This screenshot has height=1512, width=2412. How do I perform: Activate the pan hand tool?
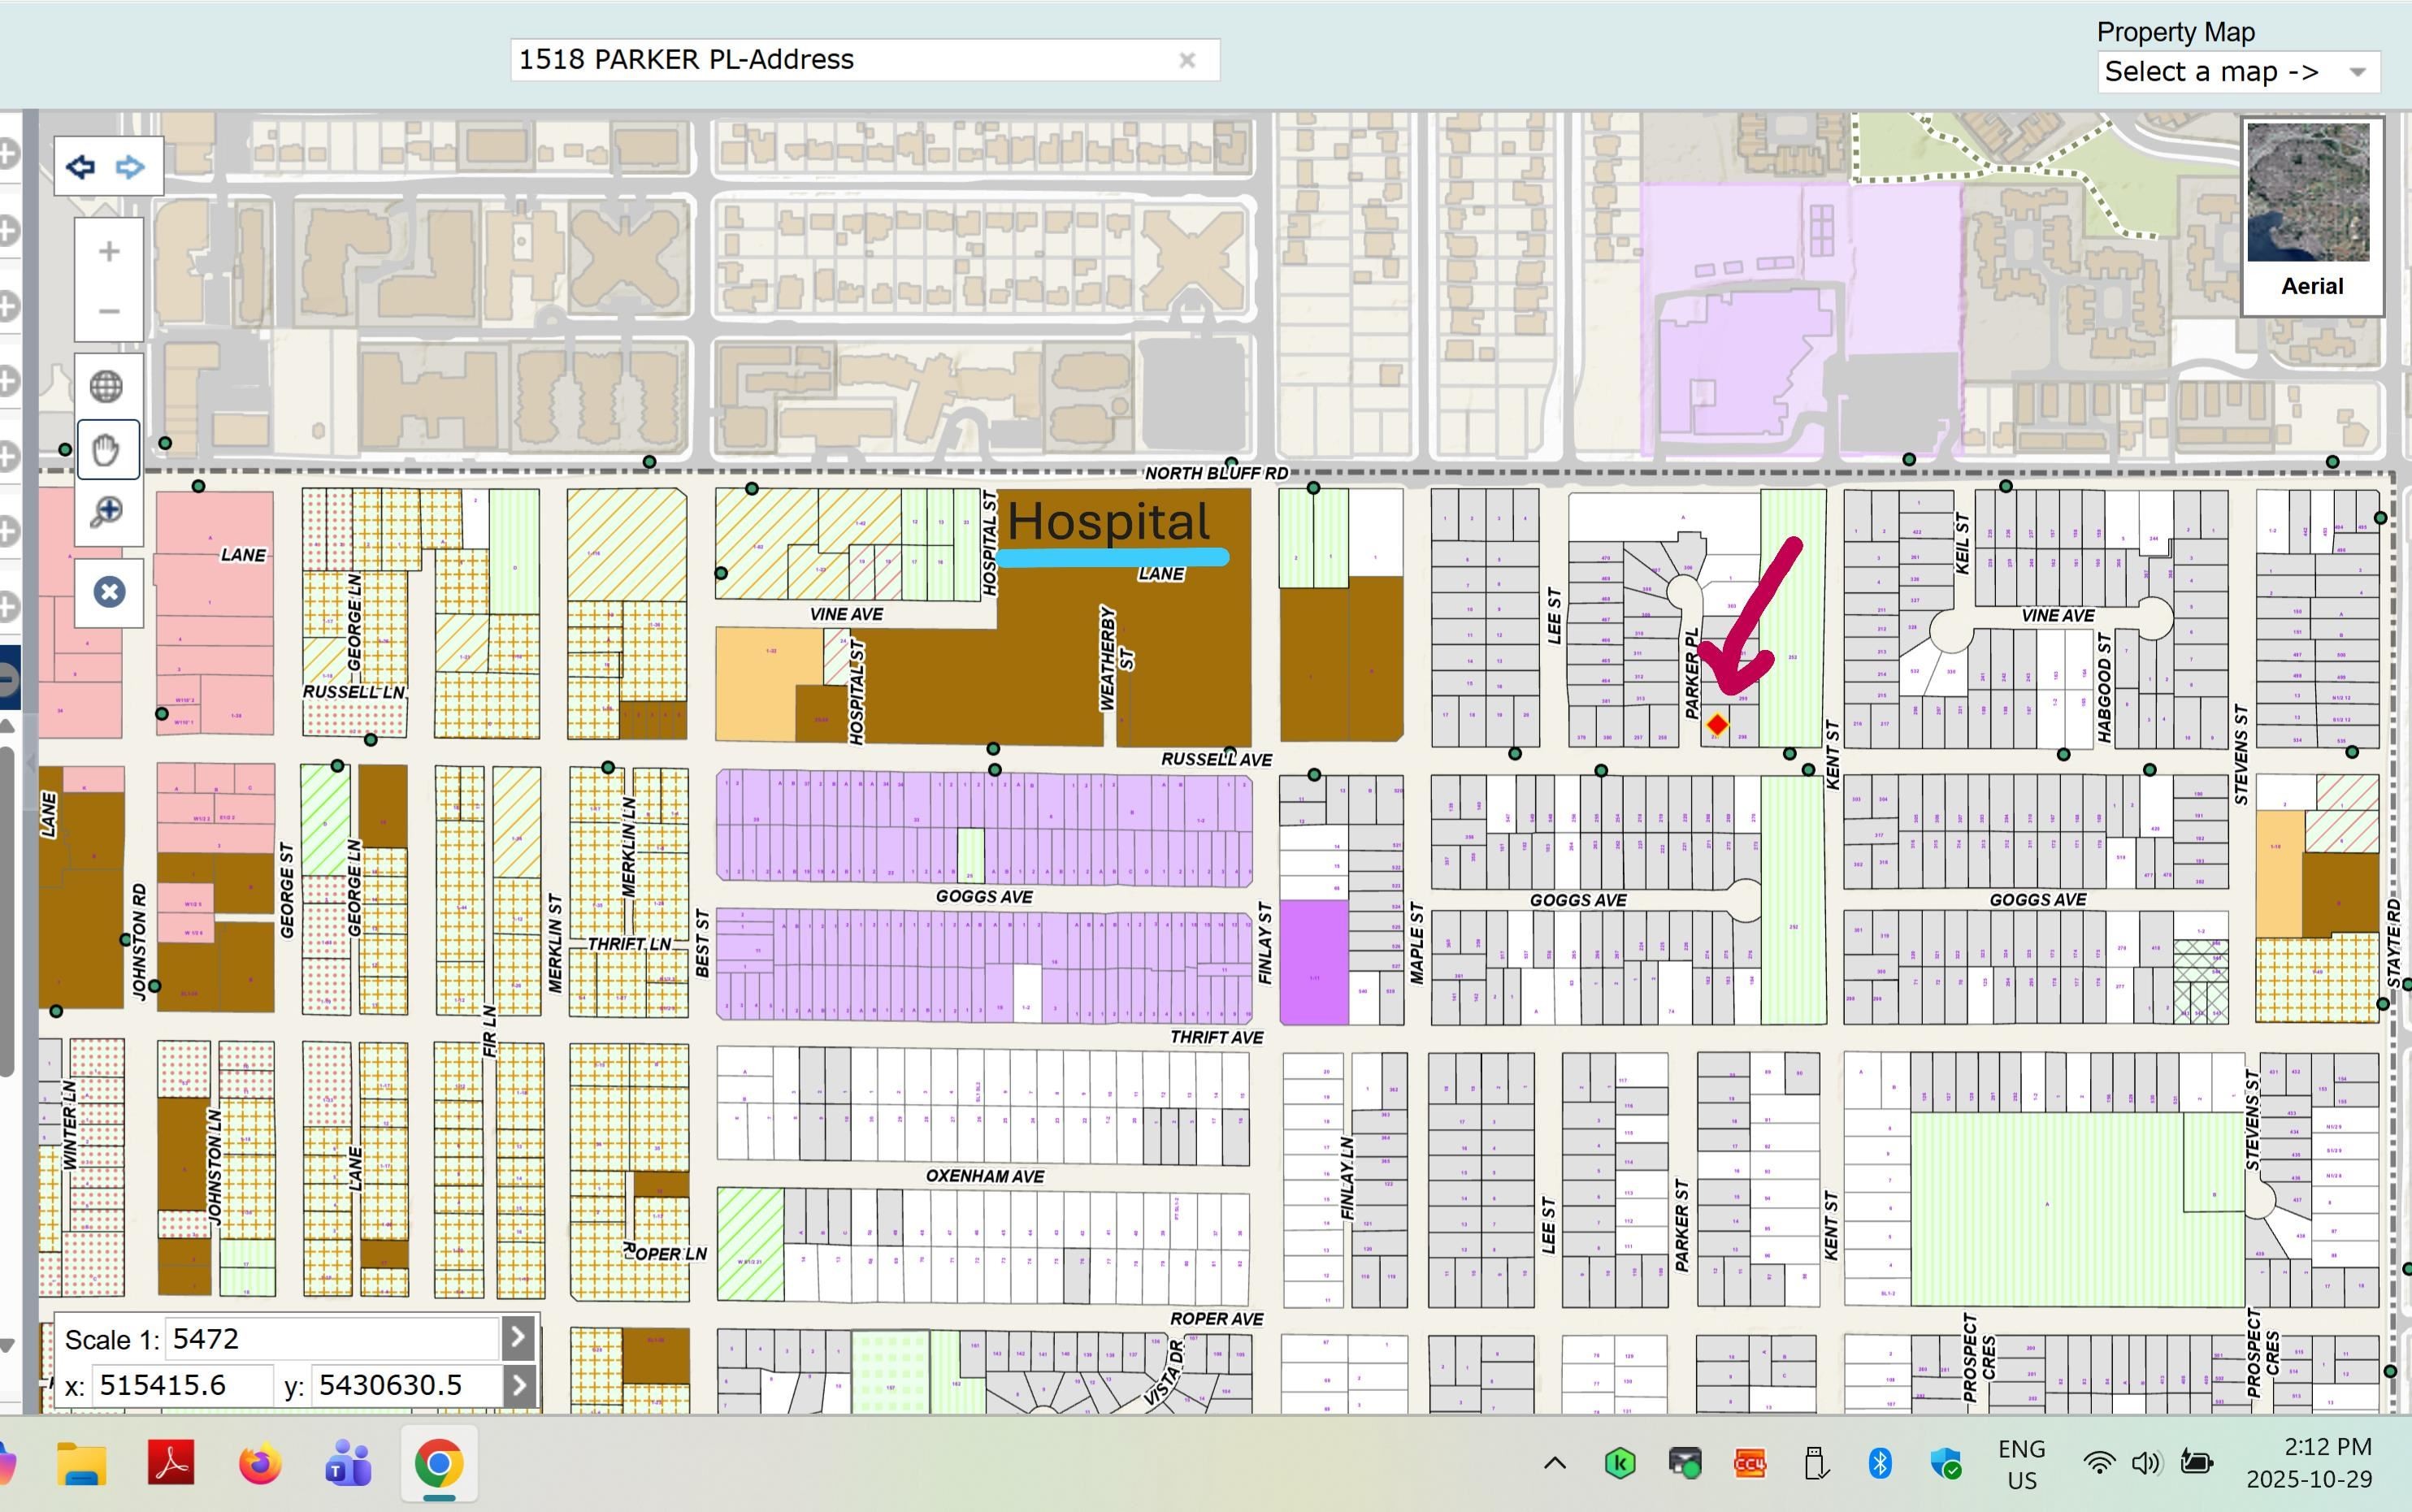[x=107, y=450]
